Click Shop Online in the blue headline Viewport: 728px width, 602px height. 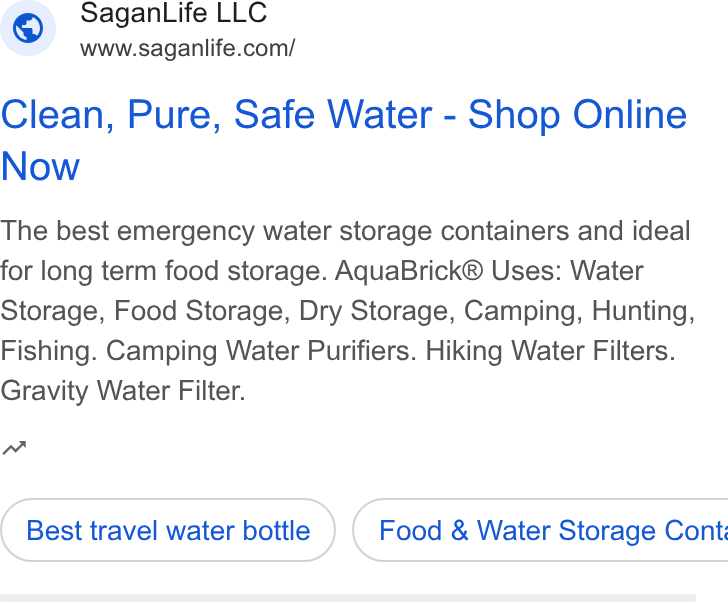(577, 115)
